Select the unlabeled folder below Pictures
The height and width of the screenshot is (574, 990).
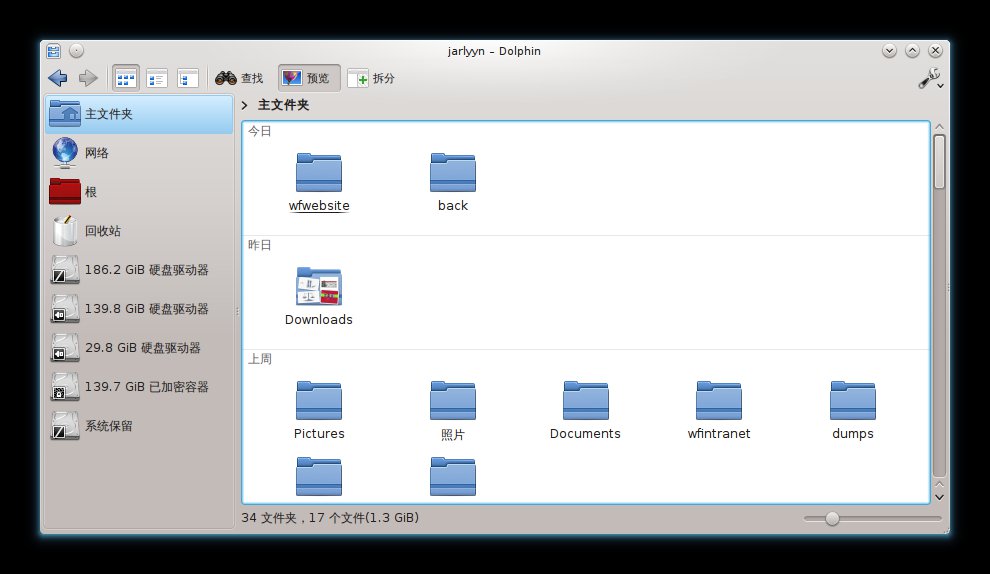coord(319,477)
